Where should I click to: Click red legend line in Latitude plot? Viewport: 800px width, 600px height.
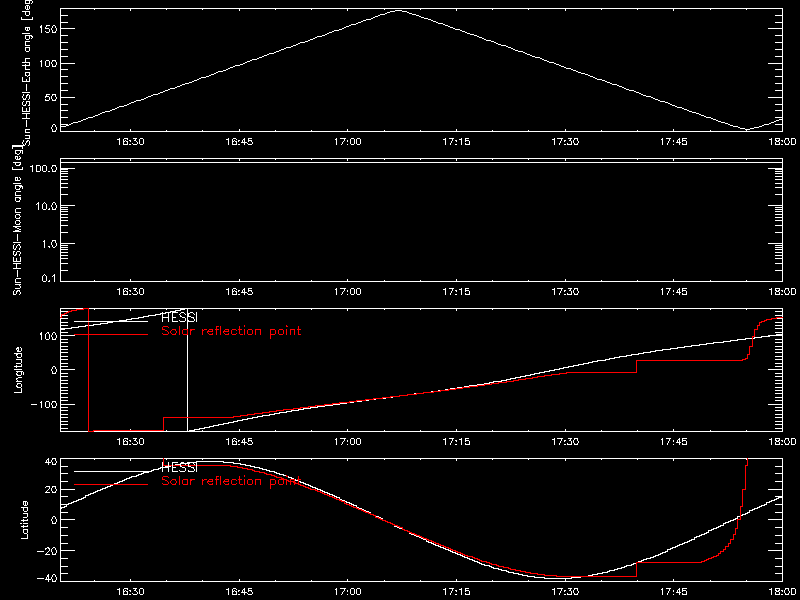click(111, 485)
